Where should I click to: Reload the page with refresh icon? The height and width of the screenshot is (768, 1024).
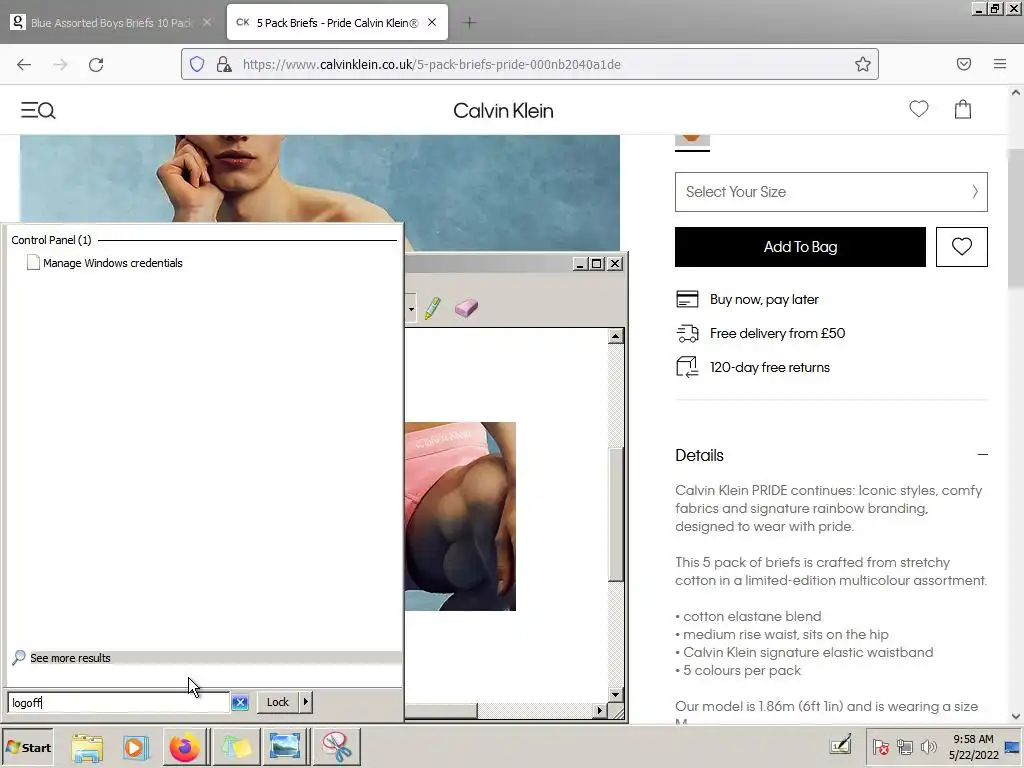(x=96, y=65)
